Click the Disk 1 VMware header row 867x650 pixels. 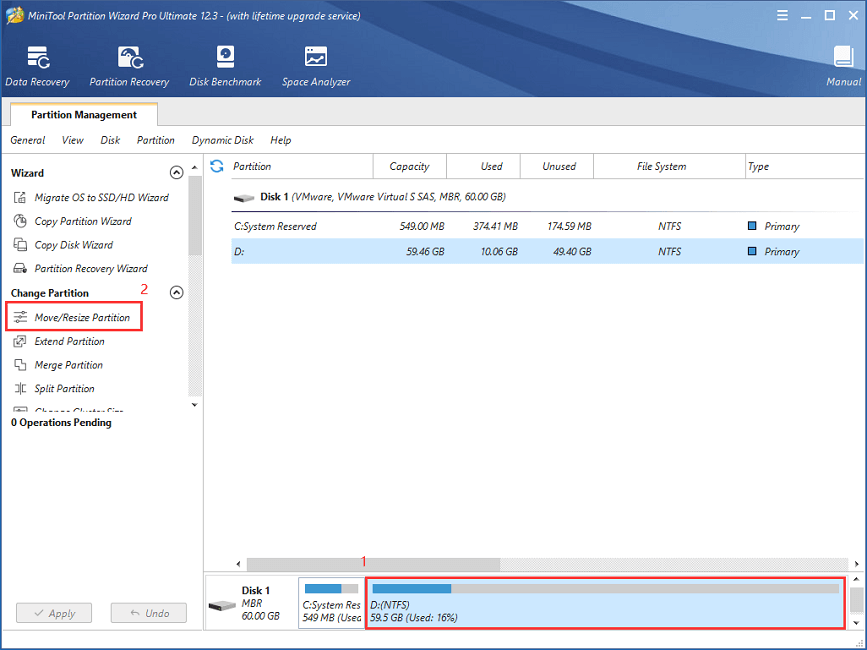click(547, 197)
